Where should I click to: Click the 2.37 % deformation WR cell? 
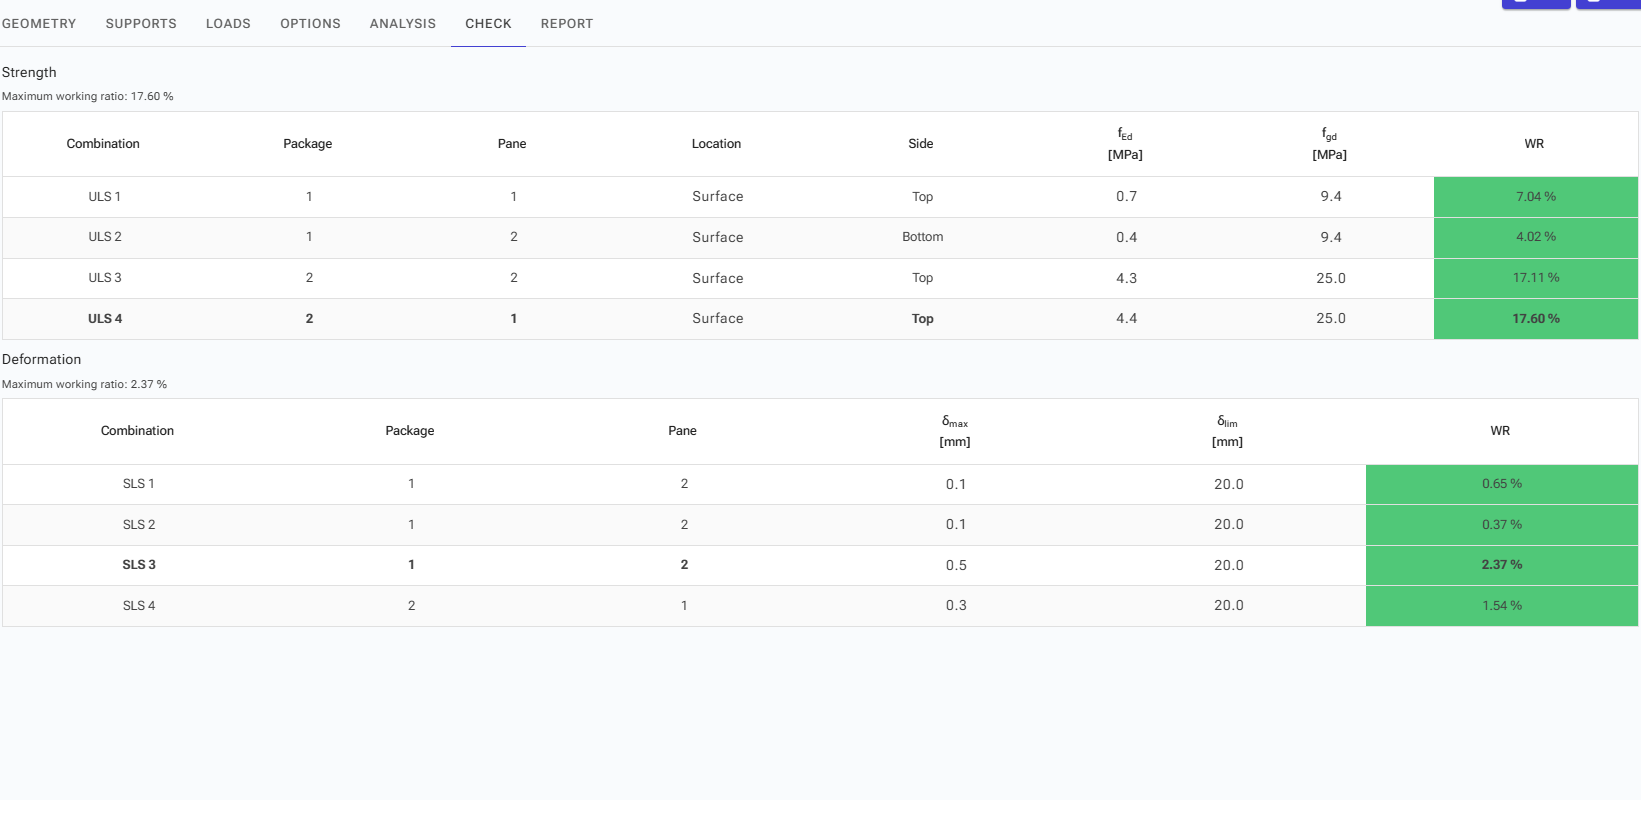point(1501,565)
